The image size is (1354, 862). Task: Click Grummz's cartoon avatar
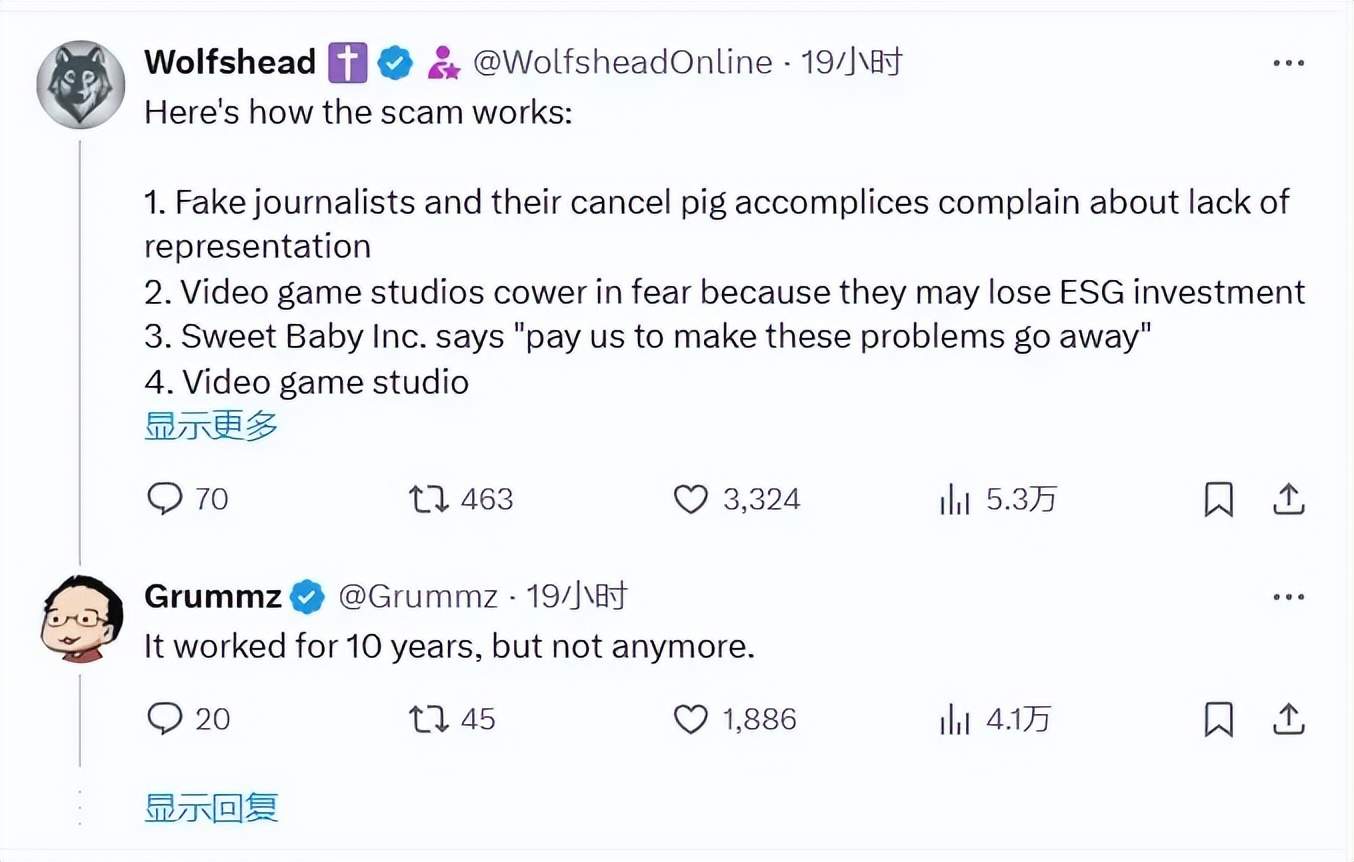[81, 618]
